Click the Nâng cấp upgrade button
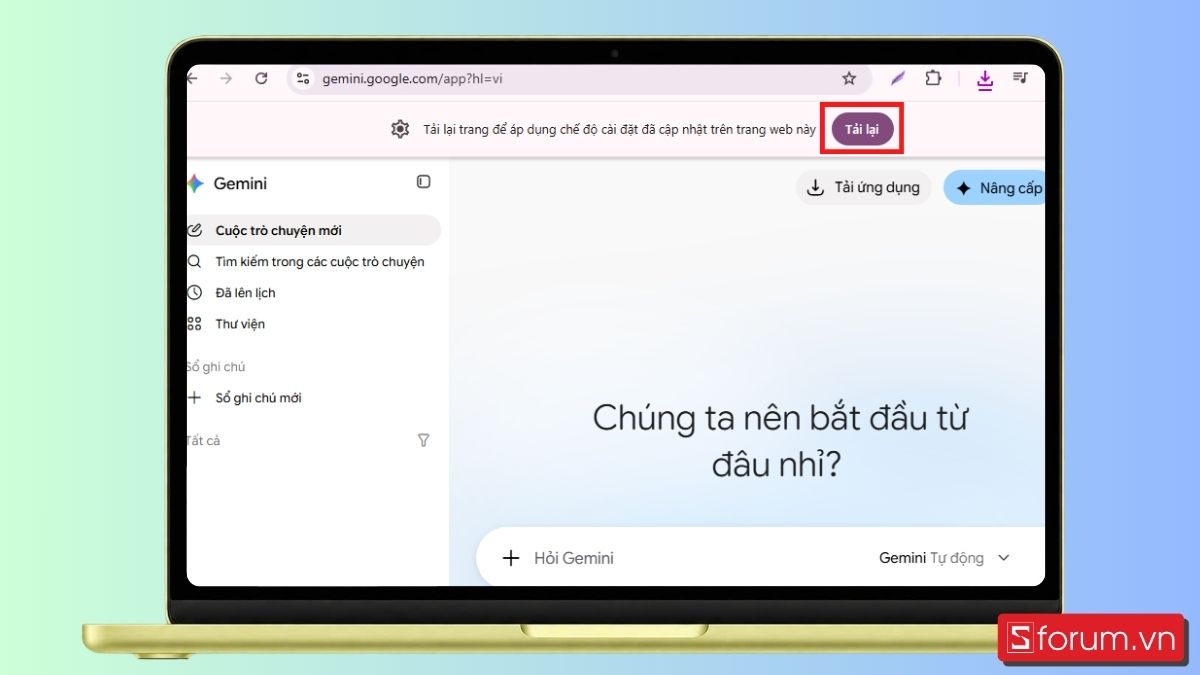This screenshot has width=1200, height=675. pyautogui.click(x=995, y=188)
